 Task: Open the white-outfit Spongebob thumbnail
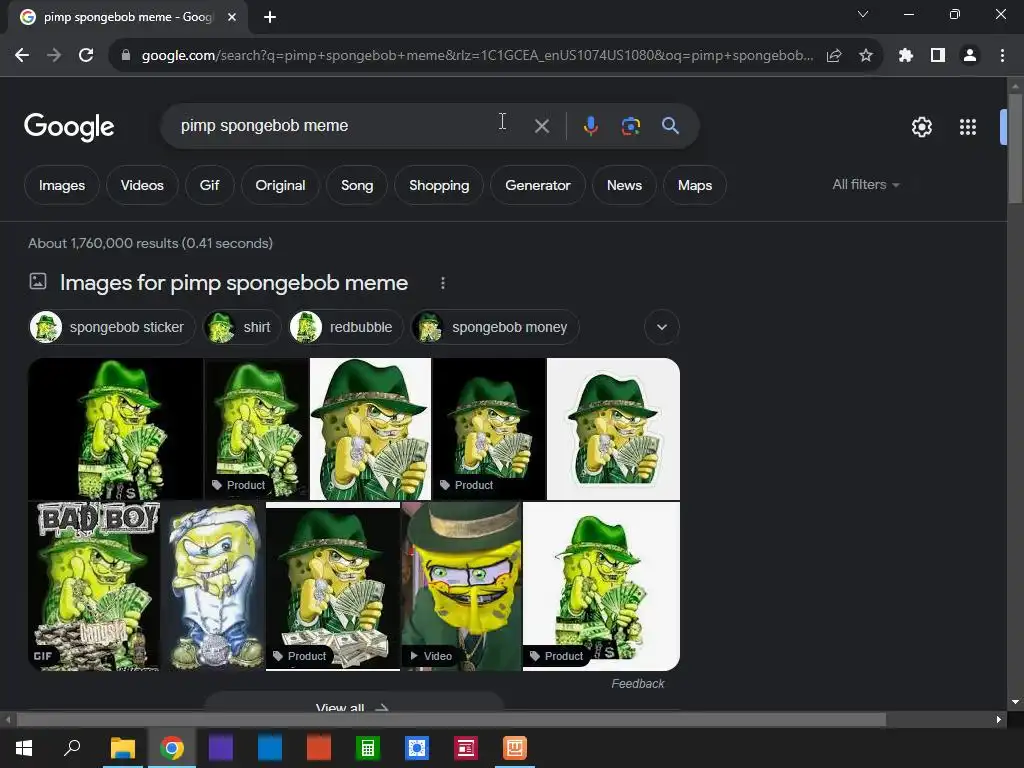click(x=214, y=586)
